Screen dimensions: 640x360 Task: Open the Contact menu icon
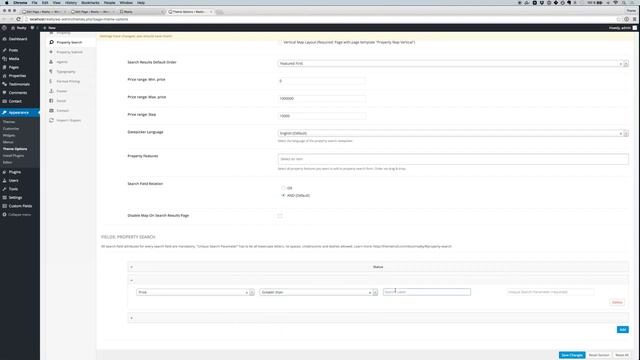point(4,101)
